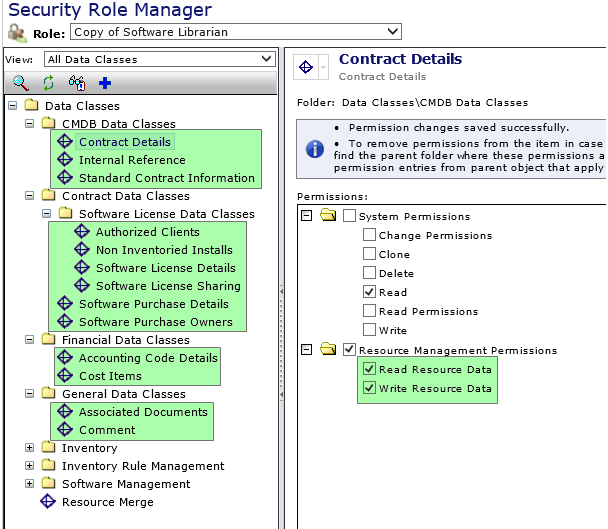Click the info icon beside the saved message
The image size is (608, 529).
tap(314, 148)
